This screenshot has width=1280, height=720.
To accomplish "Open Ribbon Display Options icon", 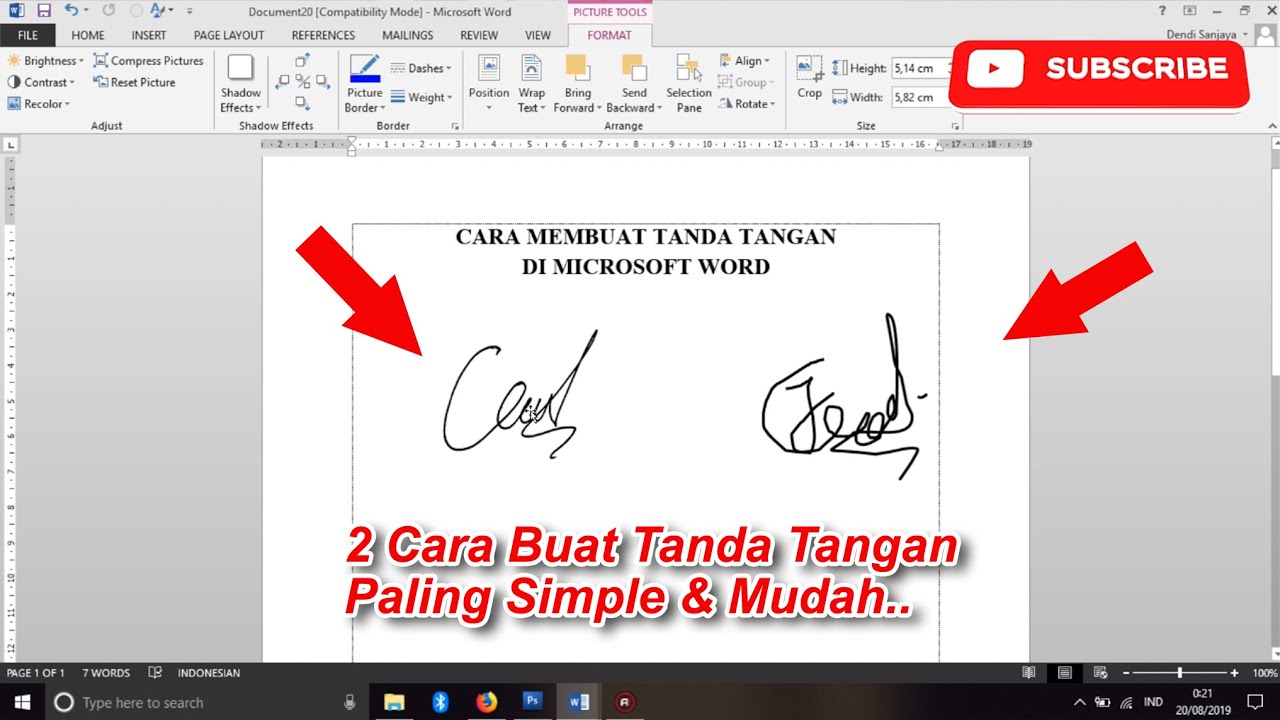I will pyautogui.click(x=1190, y=11).
